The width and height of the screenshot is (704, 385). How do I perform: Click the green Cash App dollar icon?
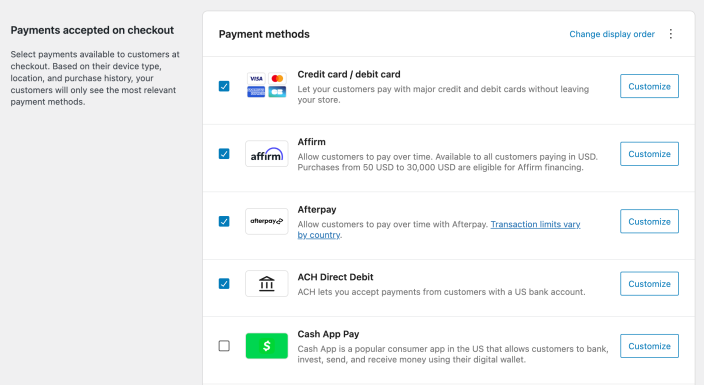pos(267,346)
